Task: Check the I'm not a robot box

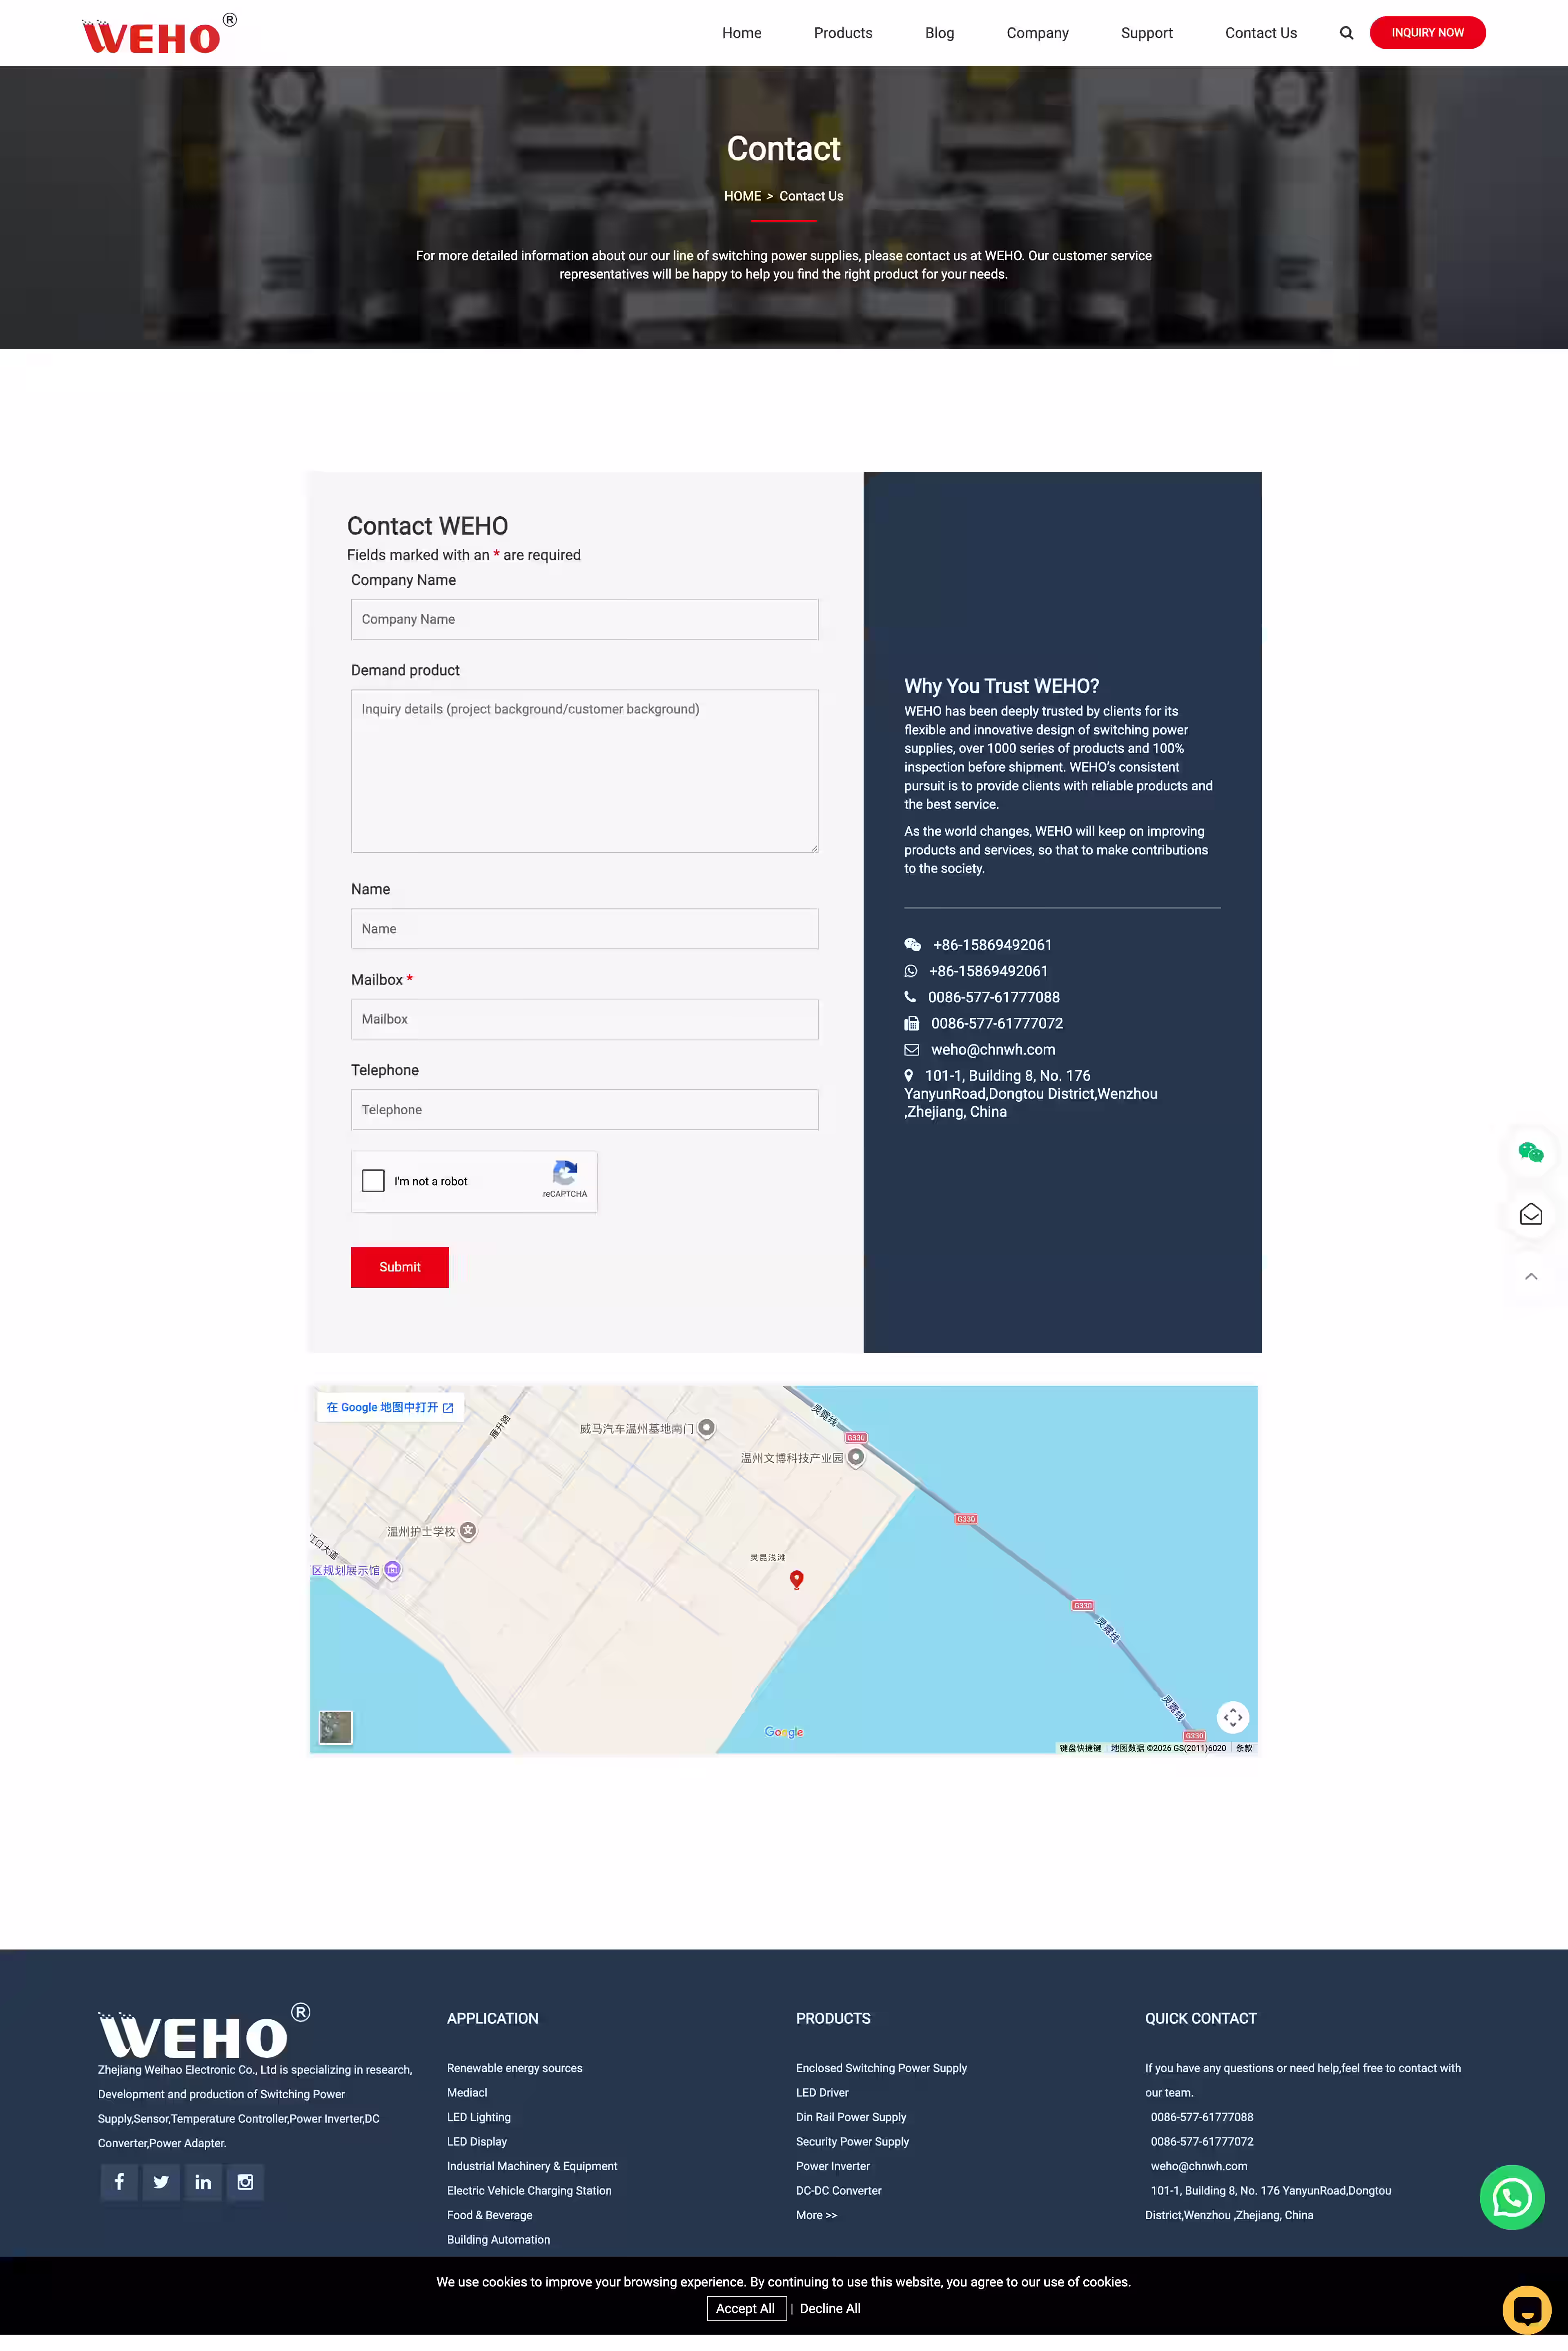Action: pyautogui.click(x=373, y=1181)
